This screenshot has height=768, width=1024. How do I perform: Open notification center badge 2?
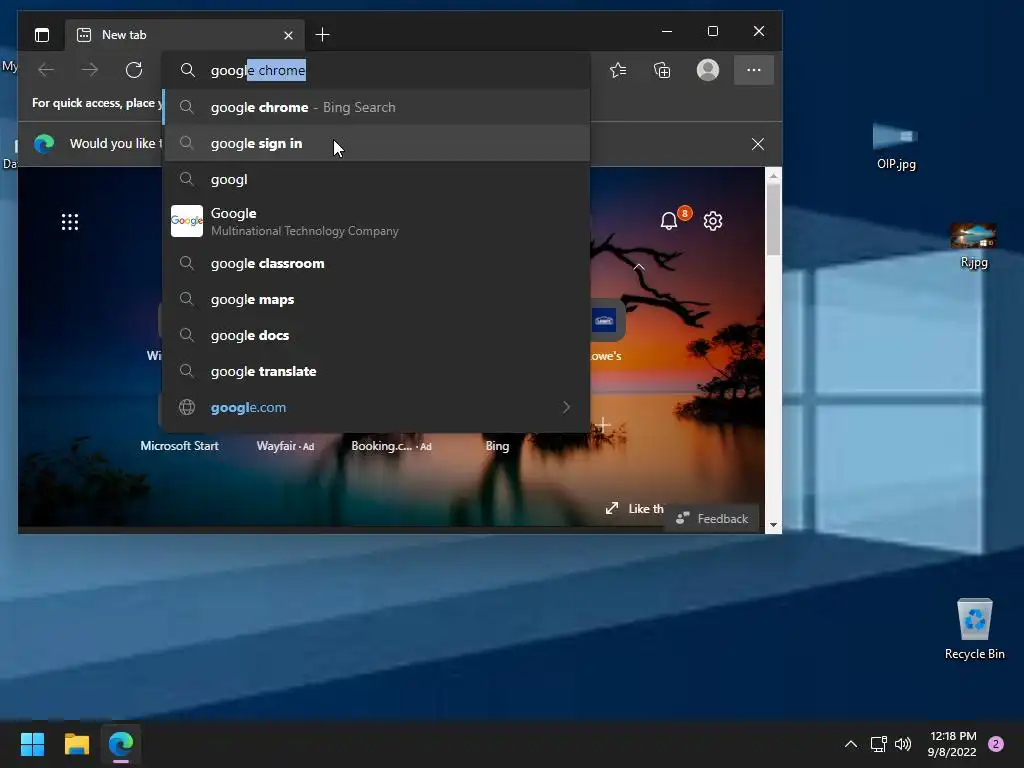tap(996, 744)
